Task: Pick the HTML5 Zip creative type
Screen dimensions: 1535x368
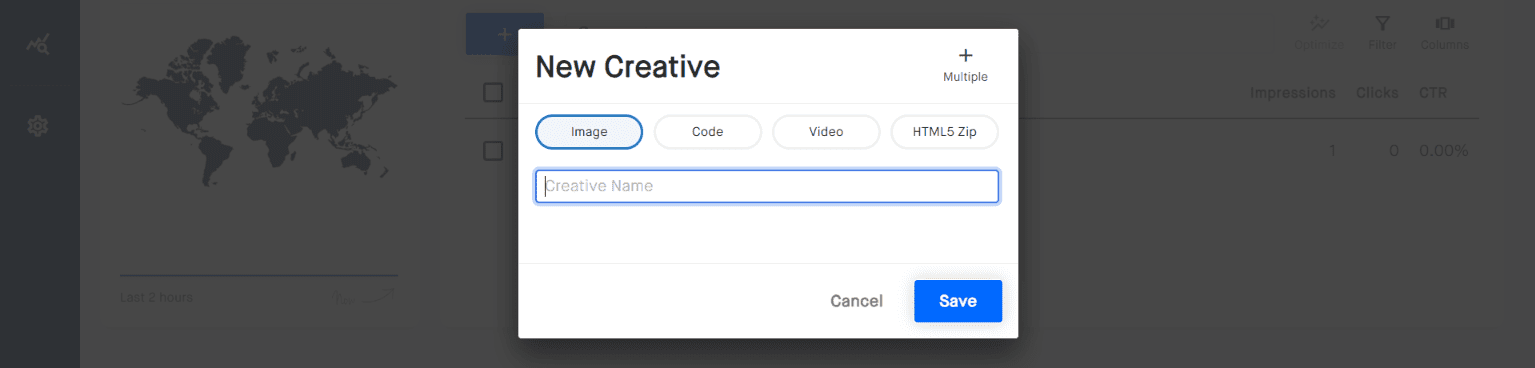Action: tap(944, 132)
